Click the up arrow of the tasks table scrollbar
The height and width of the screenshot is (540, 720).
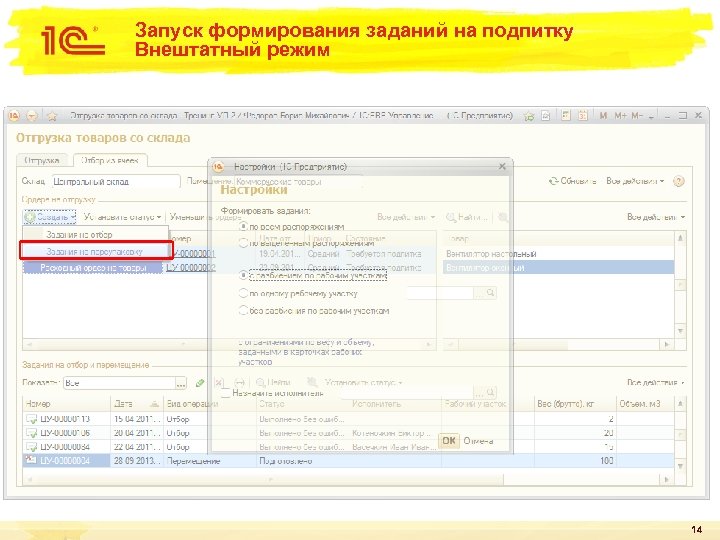681,404
